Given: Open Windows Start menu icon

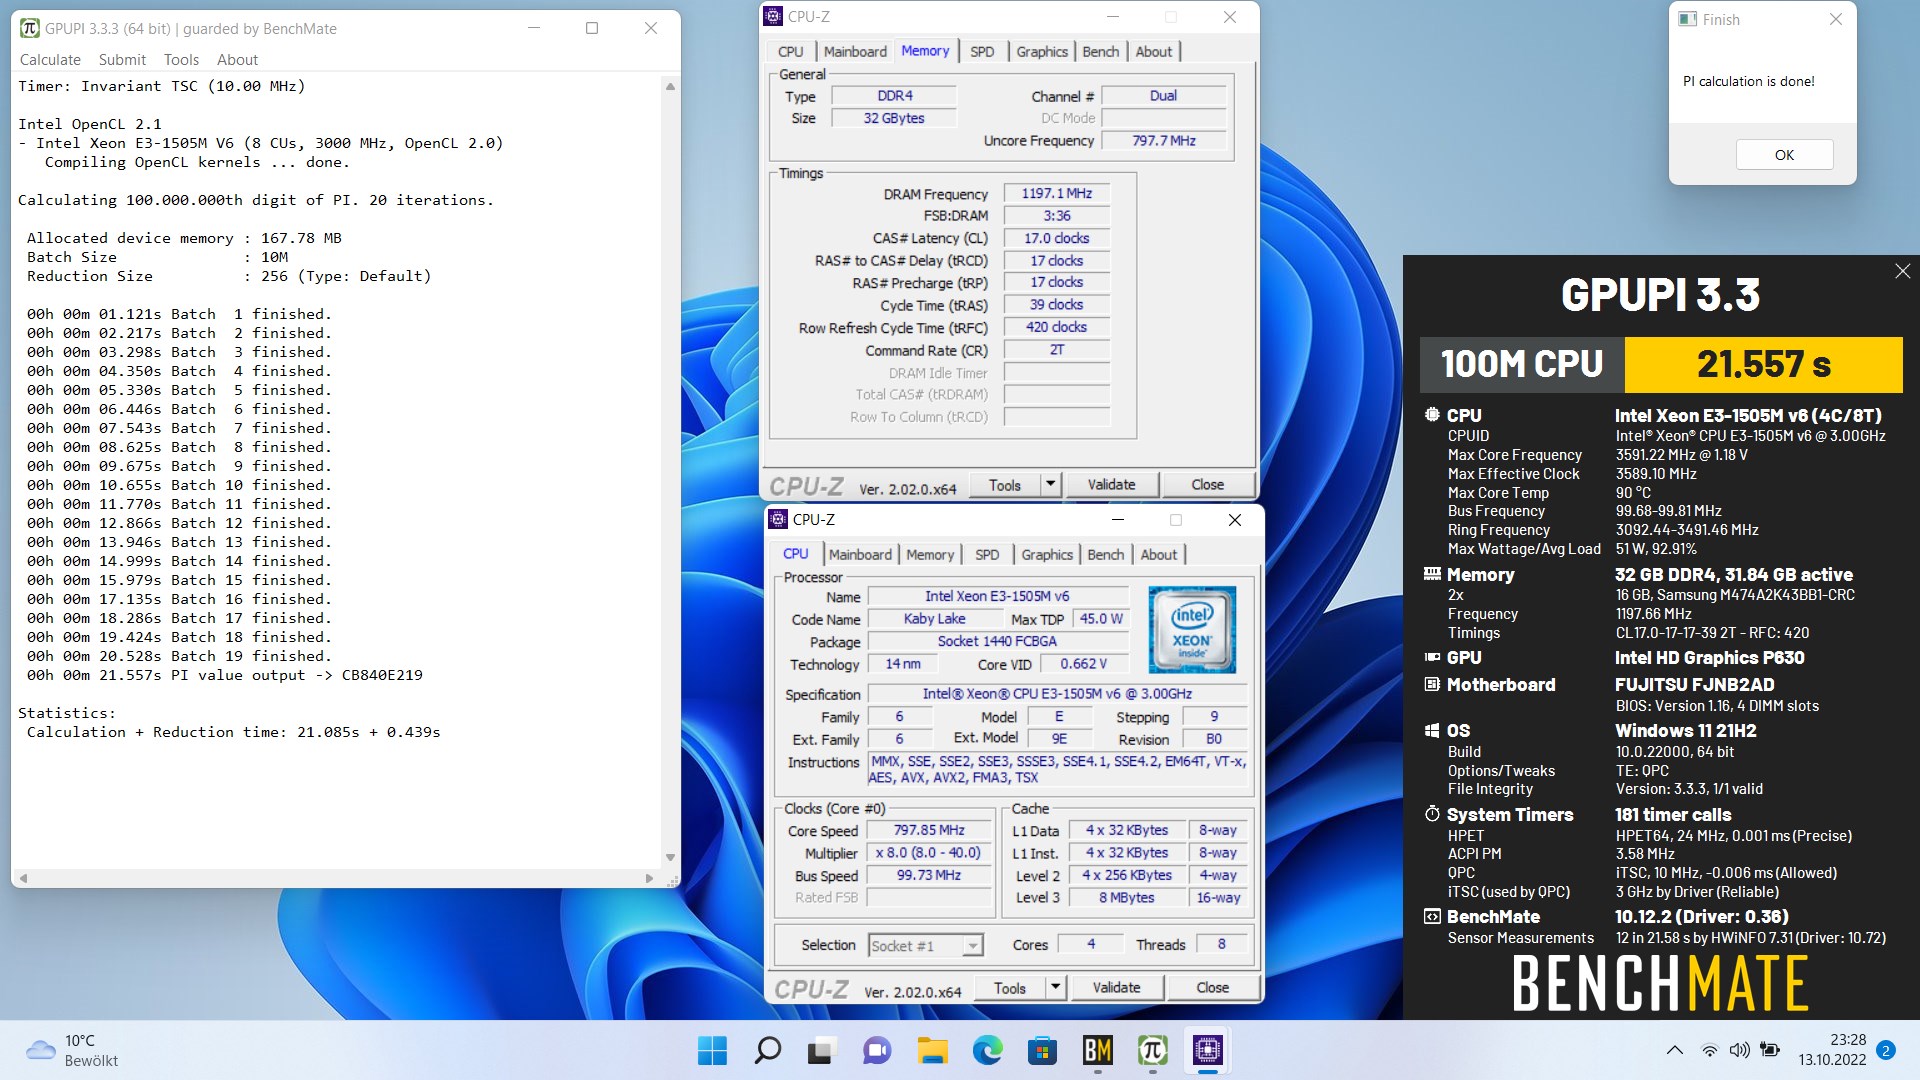Looking at the screenshot, I should (712, 1050).
